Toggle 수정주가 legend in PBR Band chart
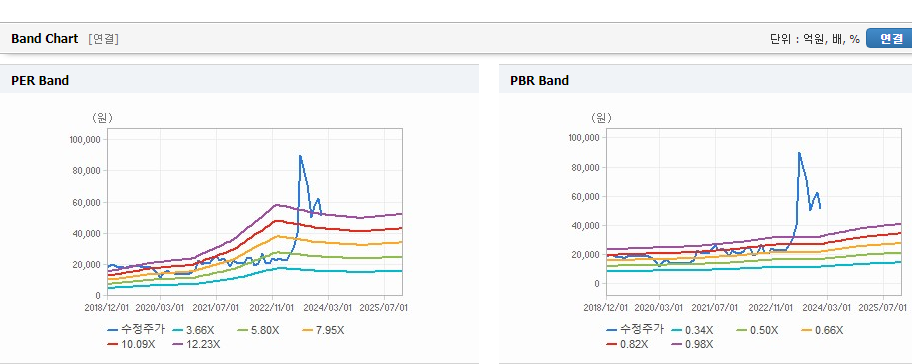 pos(635,330)
